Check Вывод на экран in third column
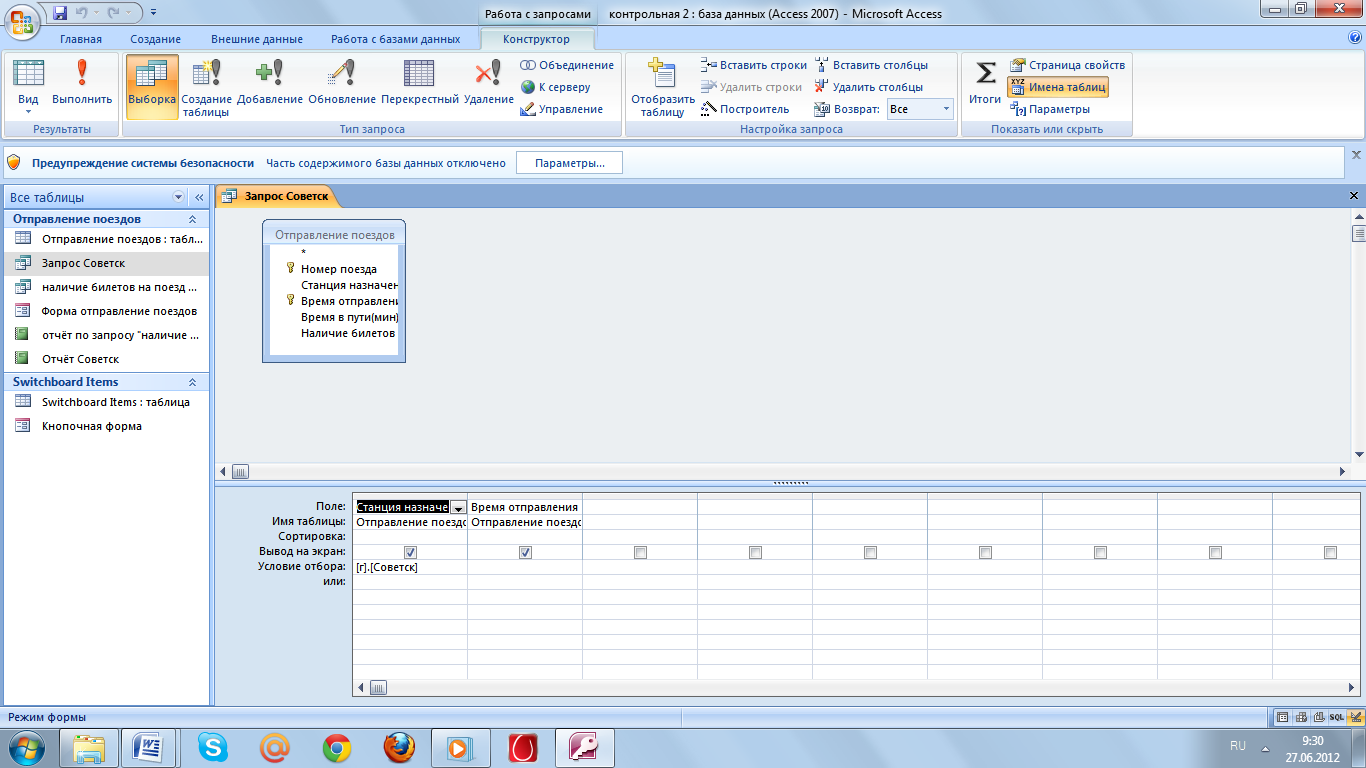 coord(640,552)
